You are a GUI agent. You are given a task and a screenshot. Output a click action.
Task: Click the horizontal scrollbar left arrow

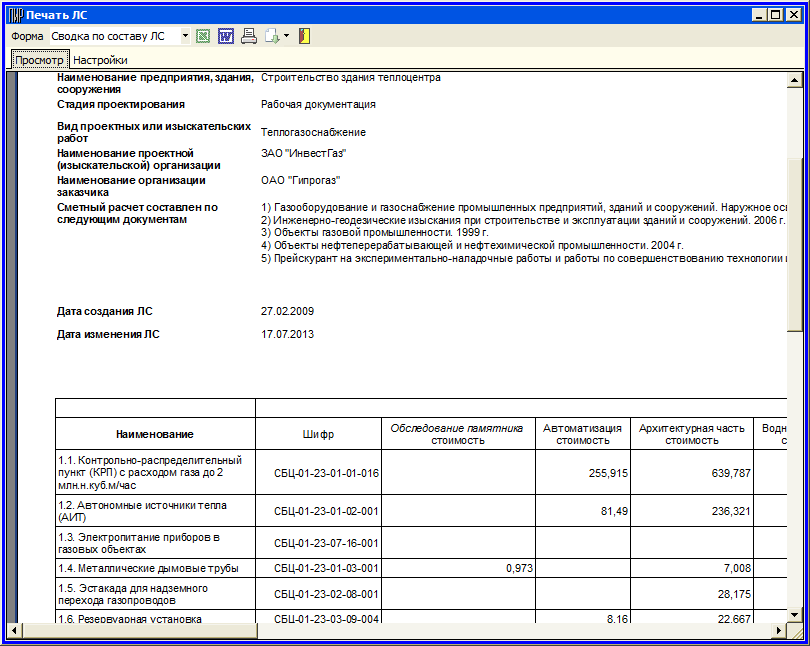14,630
